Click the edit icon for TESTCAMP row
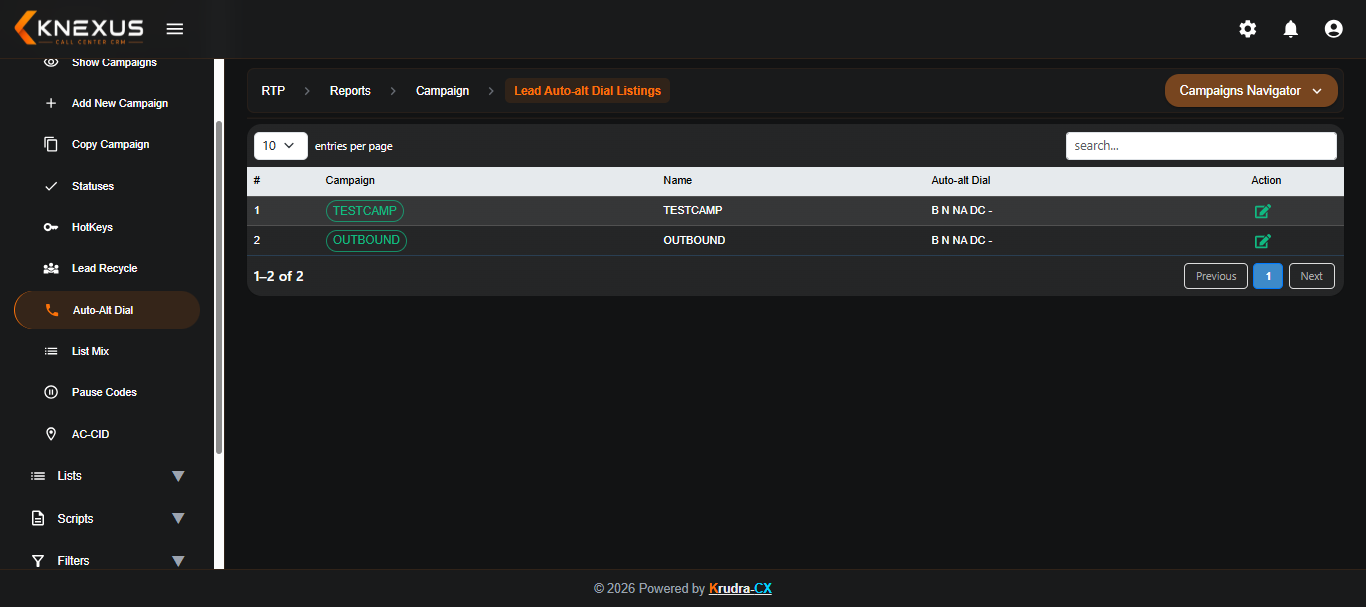This screenshot has width=1366, height=607. pyautogui.click(x=1263, y=211)
